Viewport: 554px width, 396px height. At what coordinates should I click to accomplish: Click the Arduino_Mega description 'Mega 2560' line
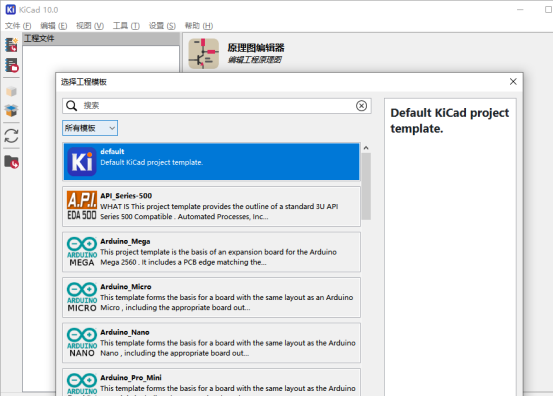183,262
